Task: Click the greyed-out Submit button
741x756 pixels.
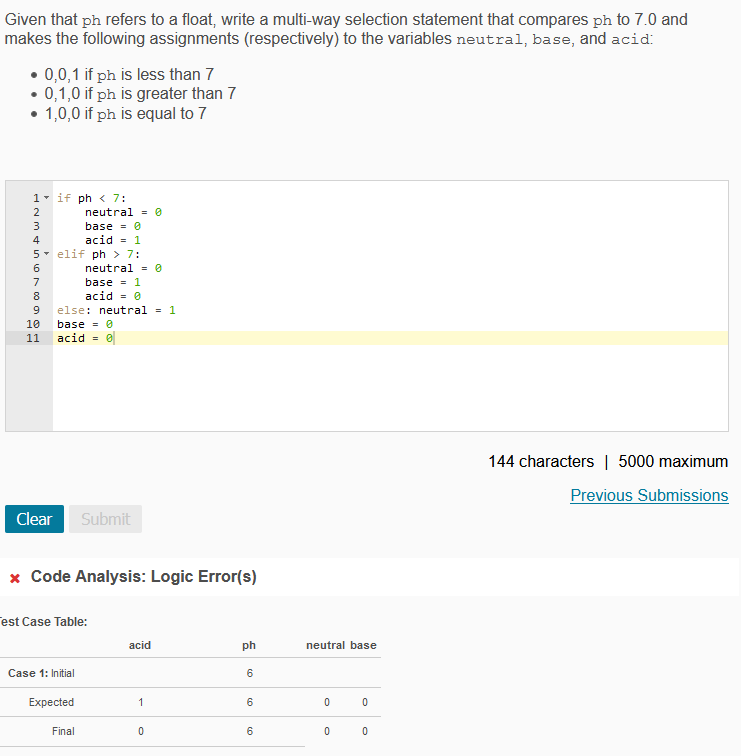Action: (x=106, y=519)
